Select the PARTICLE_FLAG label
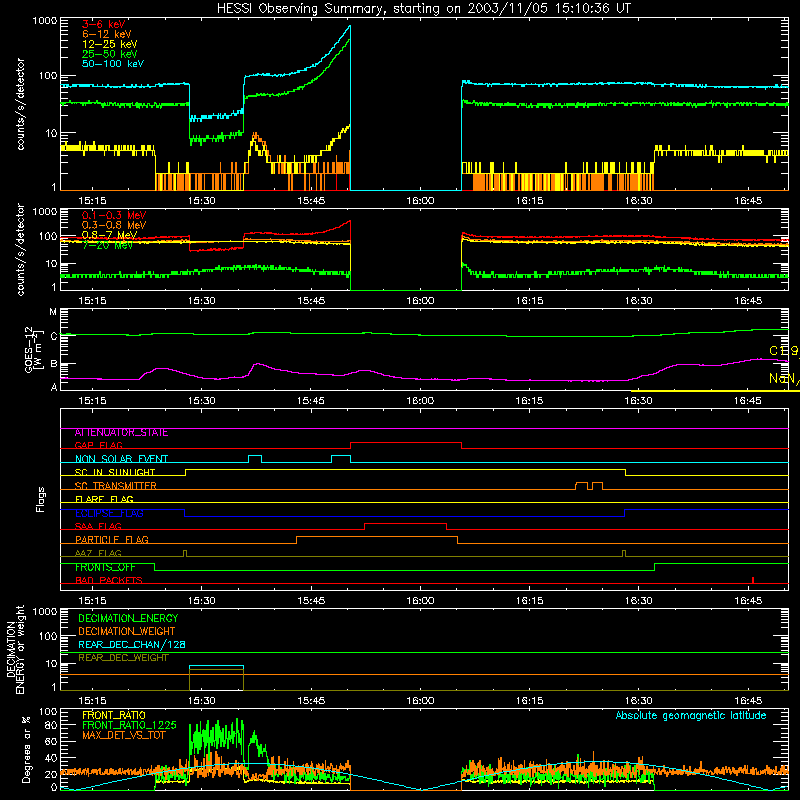This screenshot has width=800, height=800. [x=112, y=540]
